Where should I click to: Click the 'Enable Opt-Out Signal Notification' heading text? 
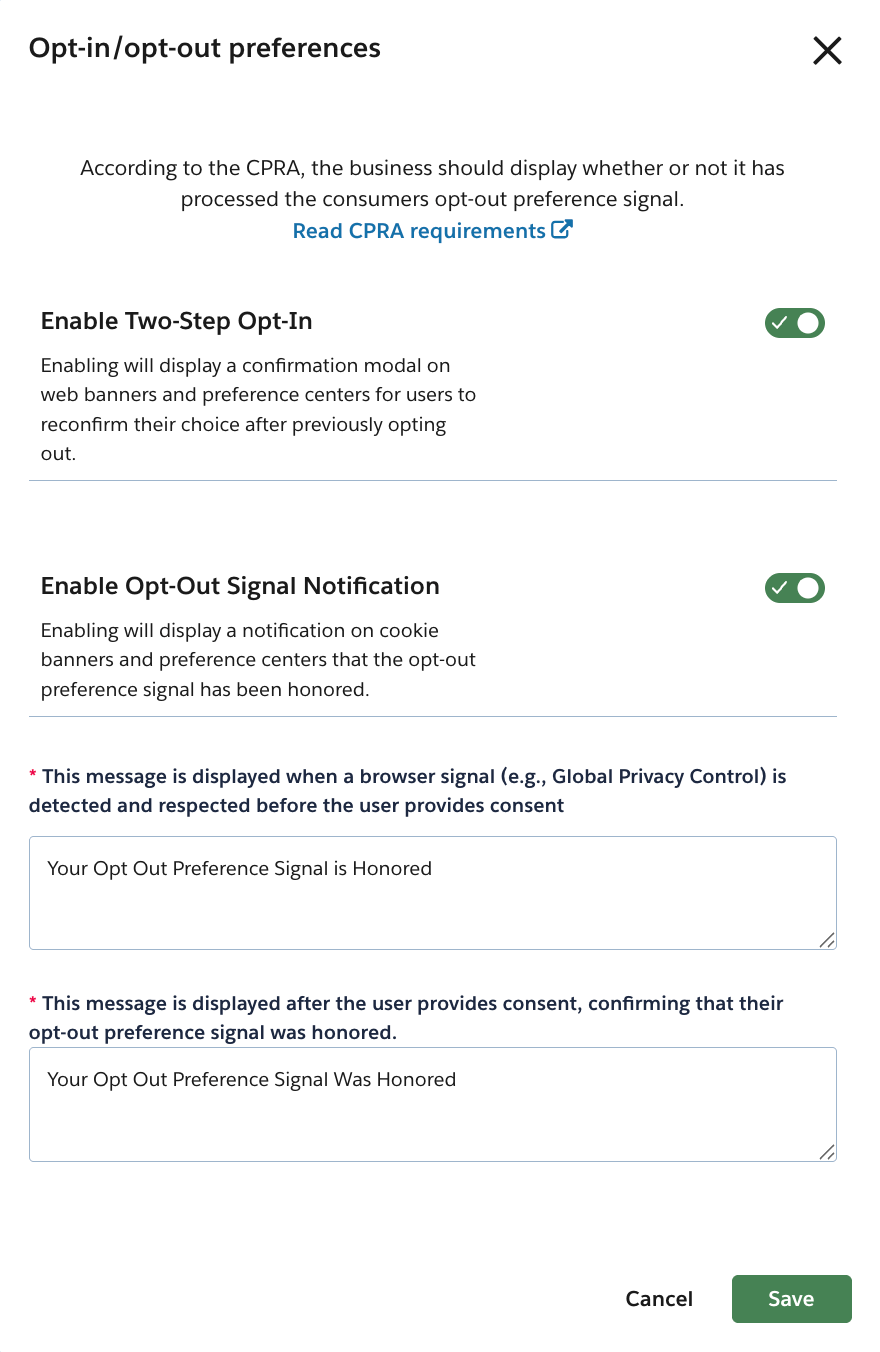pos(240,586)
